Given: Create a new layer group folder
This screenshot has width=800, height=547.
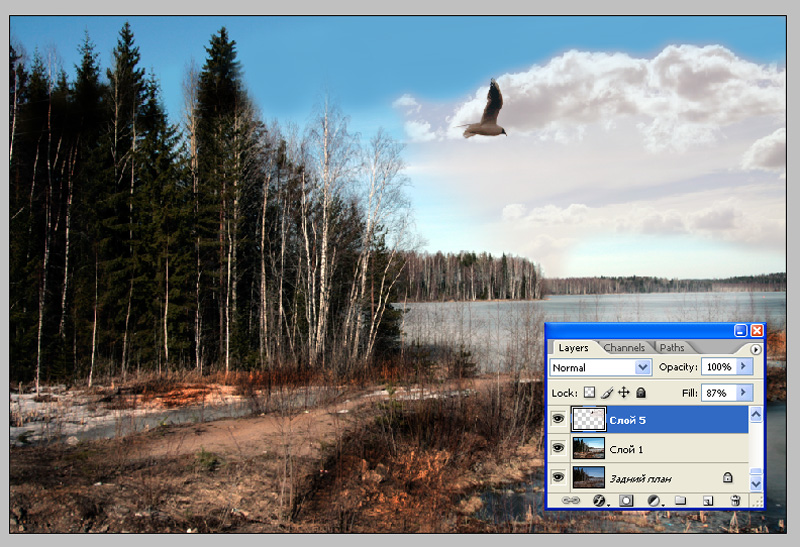Looking at the screenshot, I should coord(680,500).
